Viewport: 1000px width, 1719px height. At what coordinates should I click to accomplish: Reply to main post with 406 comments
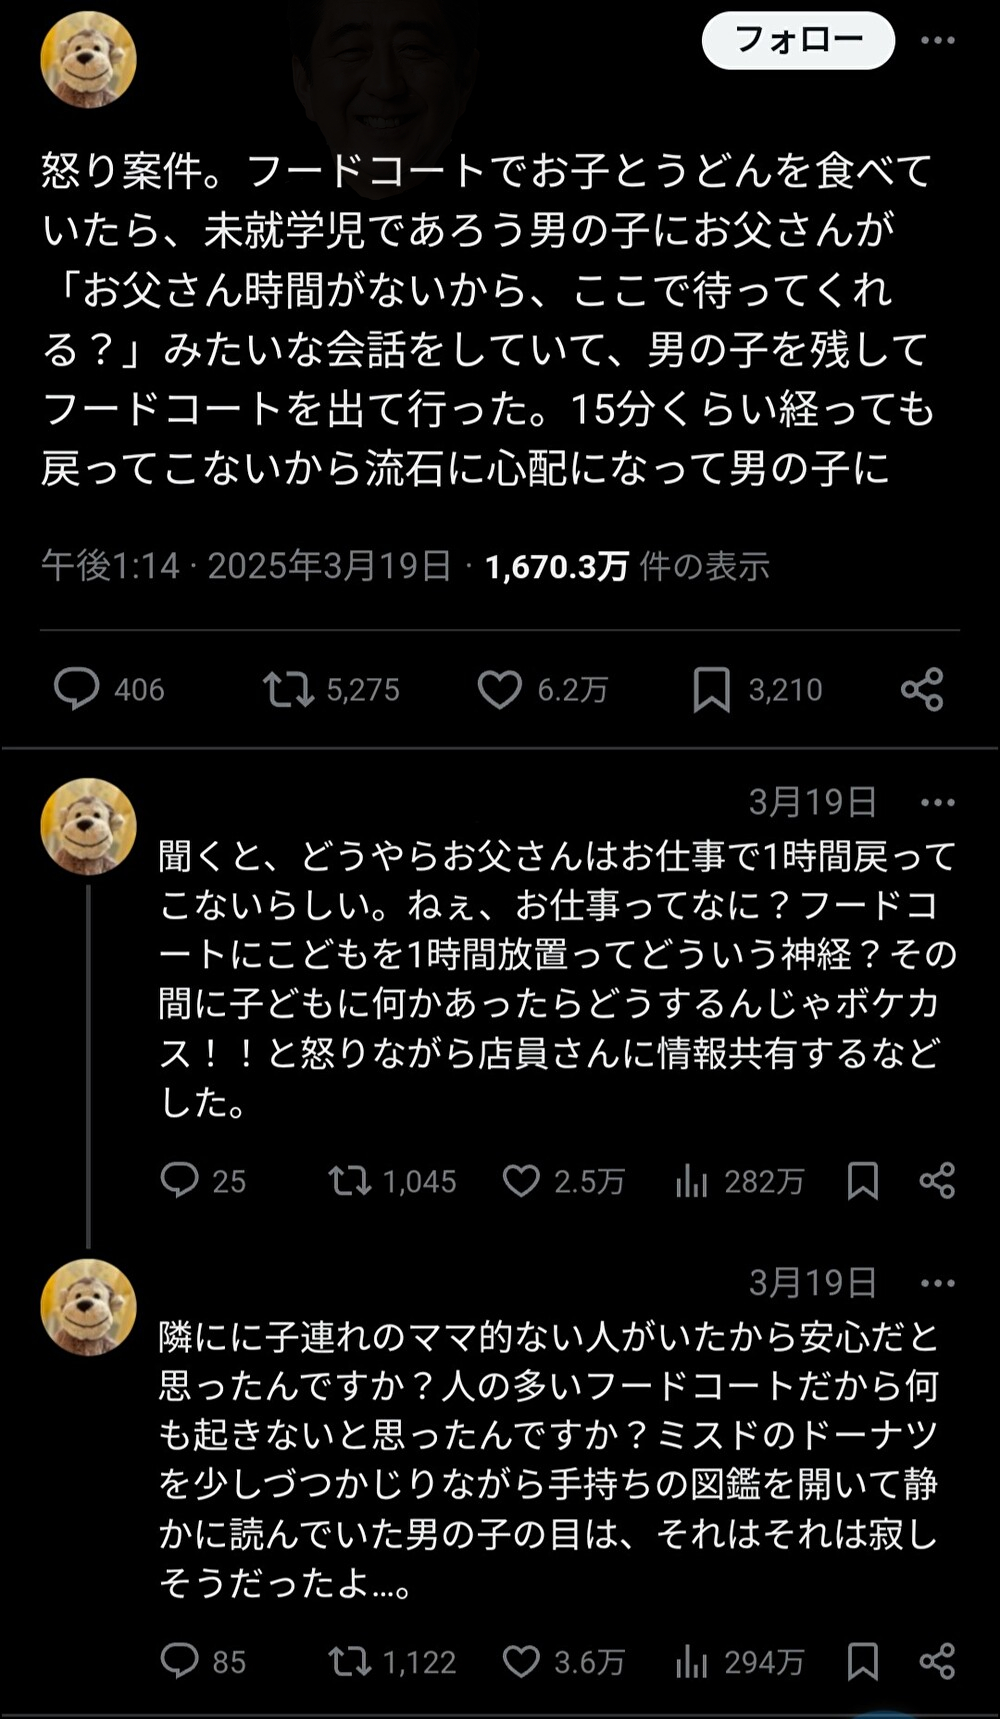[x=109, y=689]
